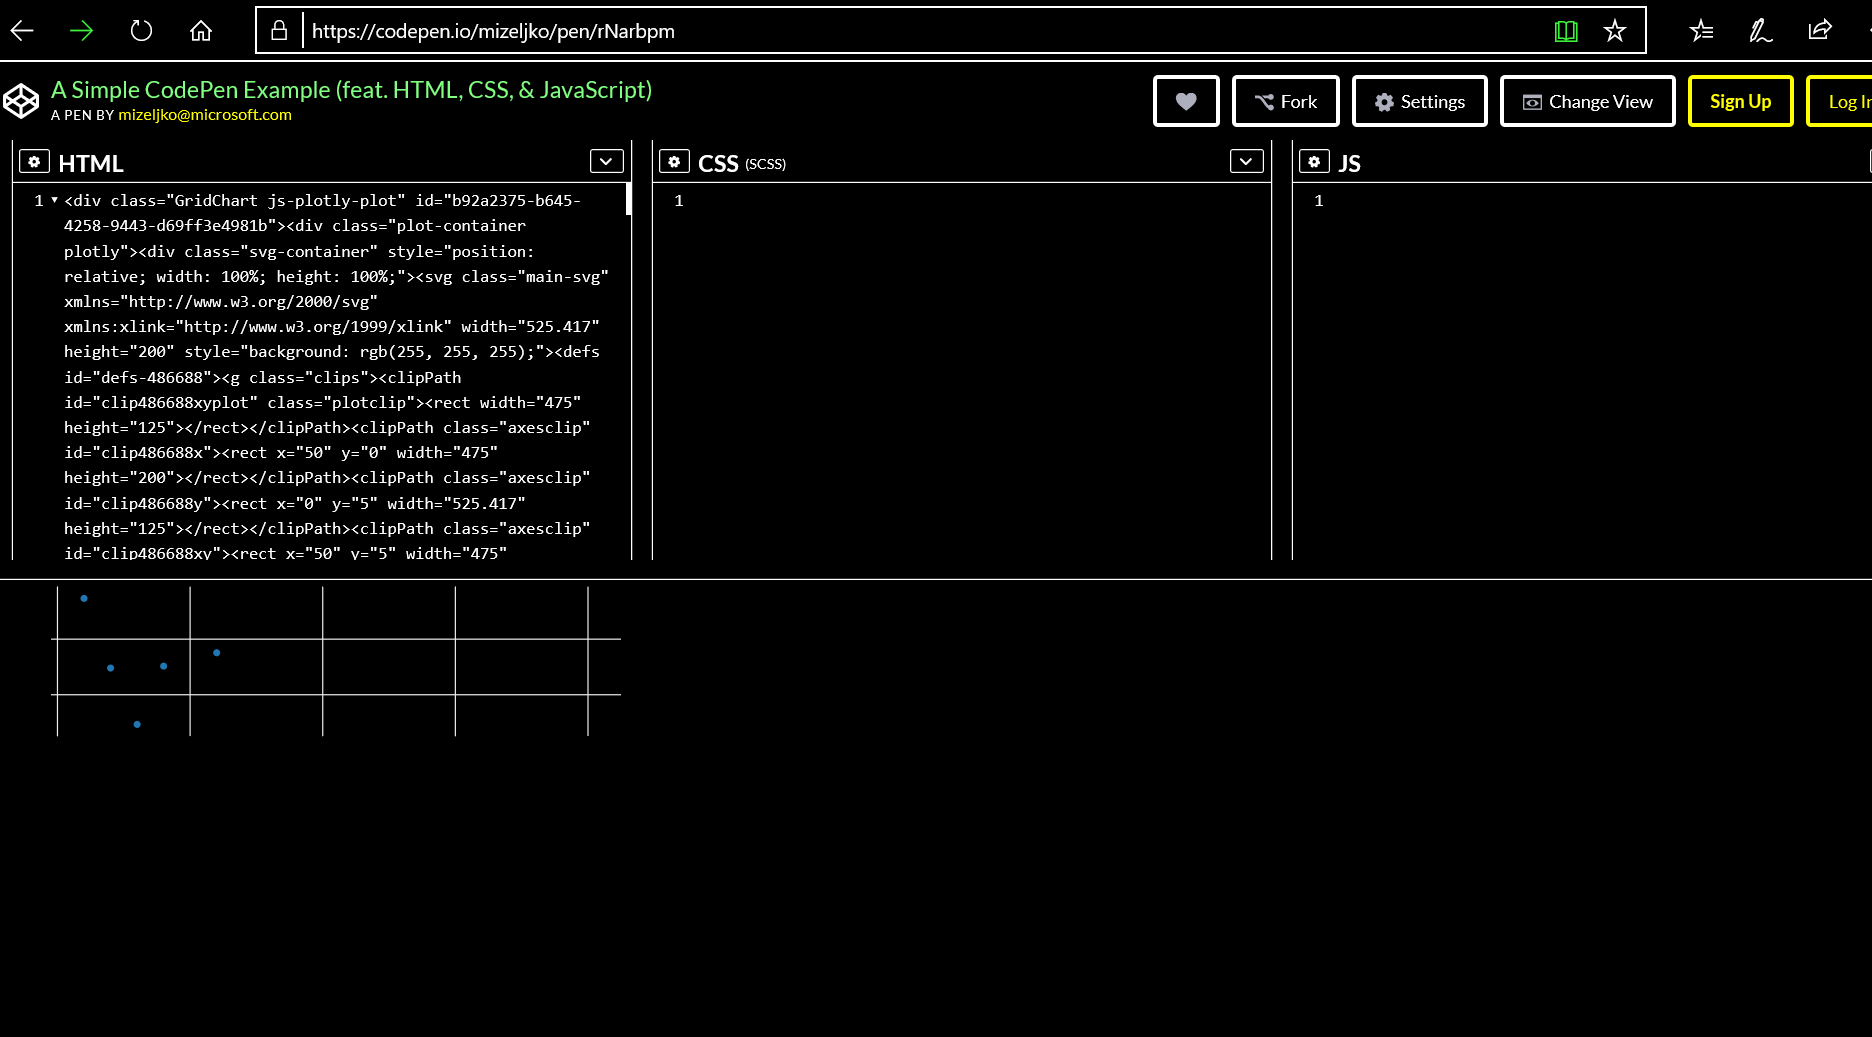Image resolution: width=1872 pixels, height=1037 pixels.
Task: Collapse the code fold arrow on line 1
Action: click(x=54, y=200)
